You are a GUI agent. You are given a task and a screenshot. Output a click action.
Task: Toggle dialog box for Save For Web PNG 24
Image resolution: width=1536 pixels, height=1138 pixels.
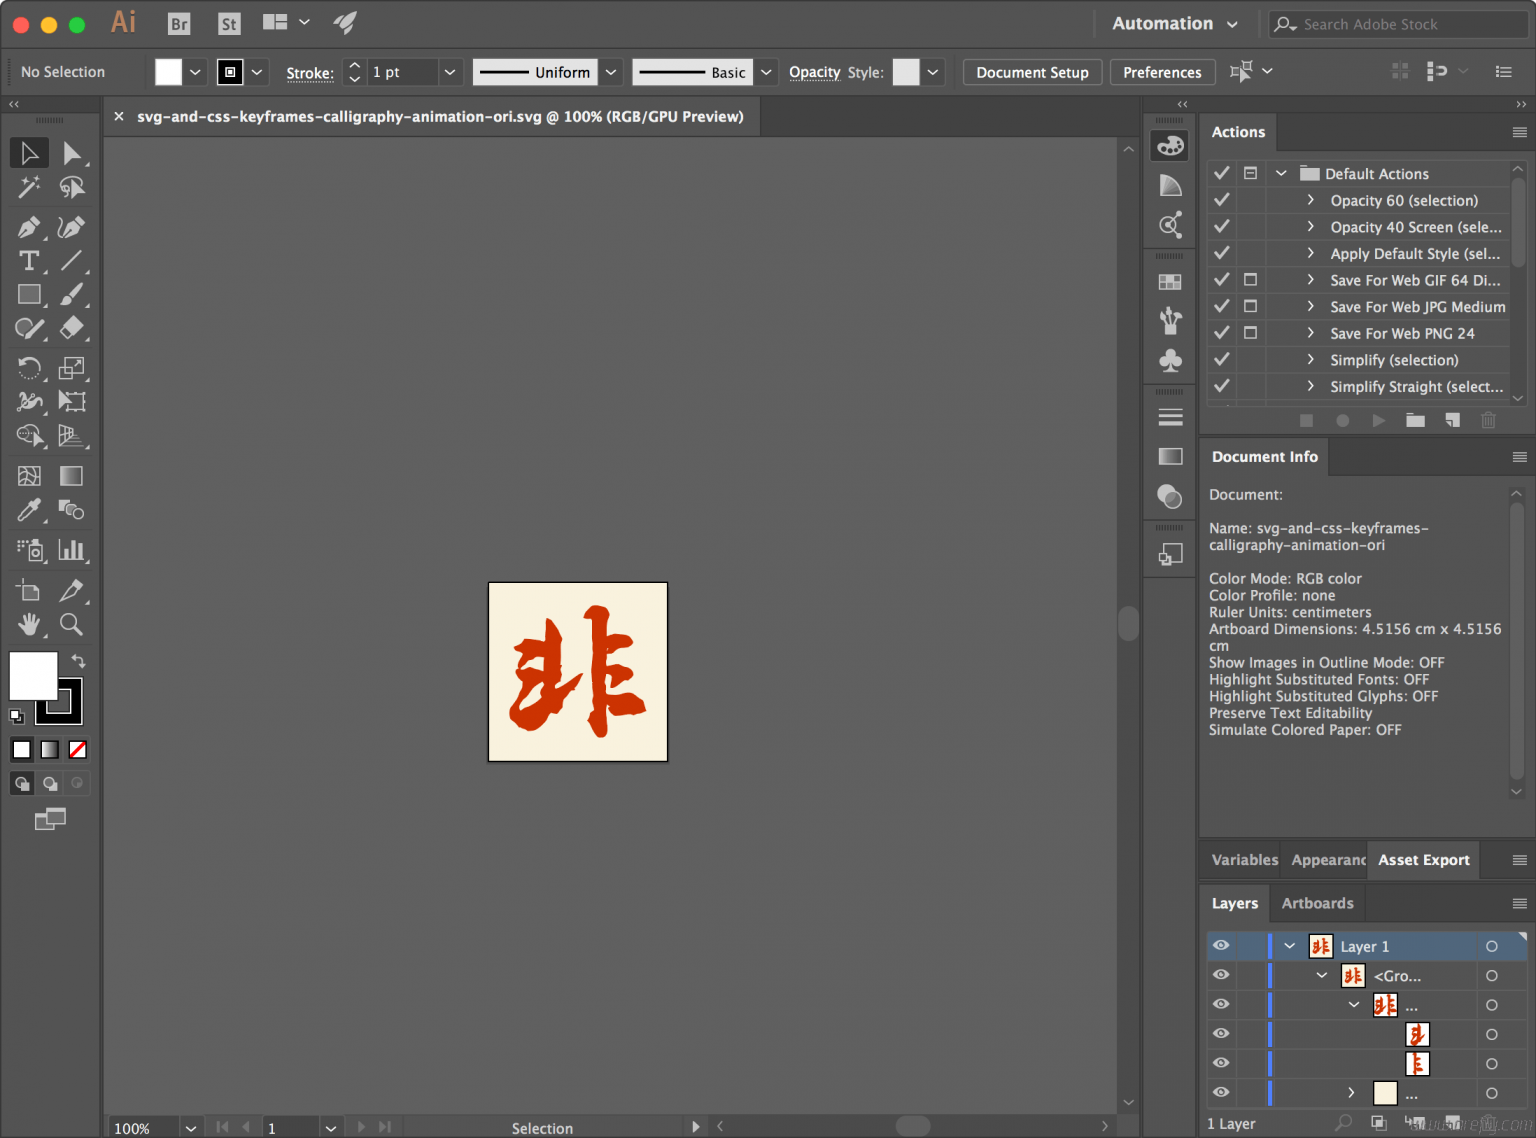tap(1250, 333)
